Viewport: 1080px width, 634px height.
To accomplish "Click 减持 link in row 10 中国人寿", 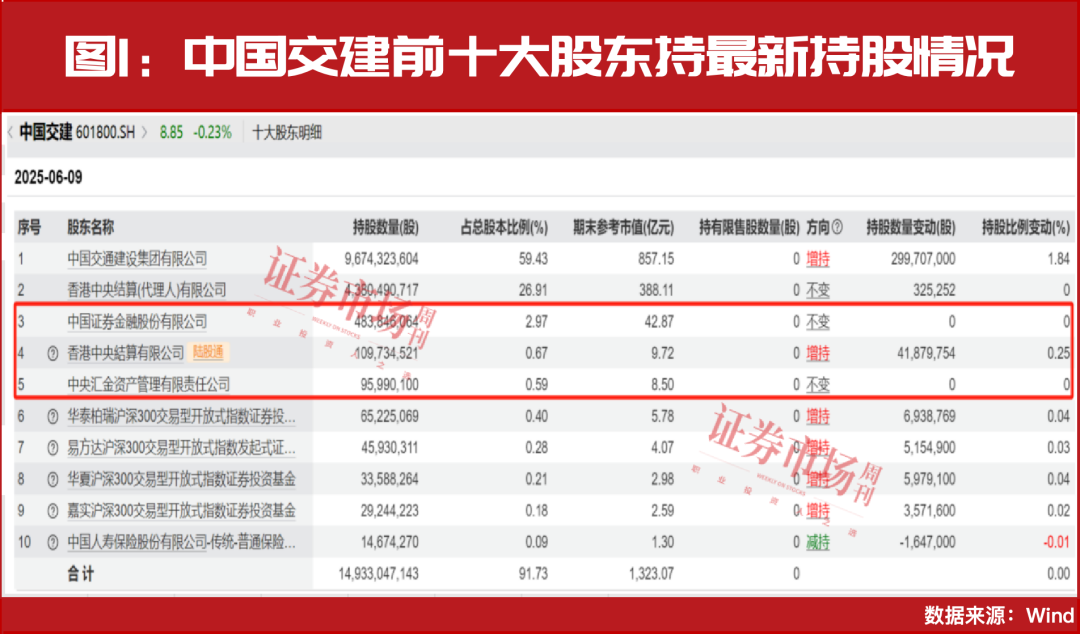I will coord(818,543).
